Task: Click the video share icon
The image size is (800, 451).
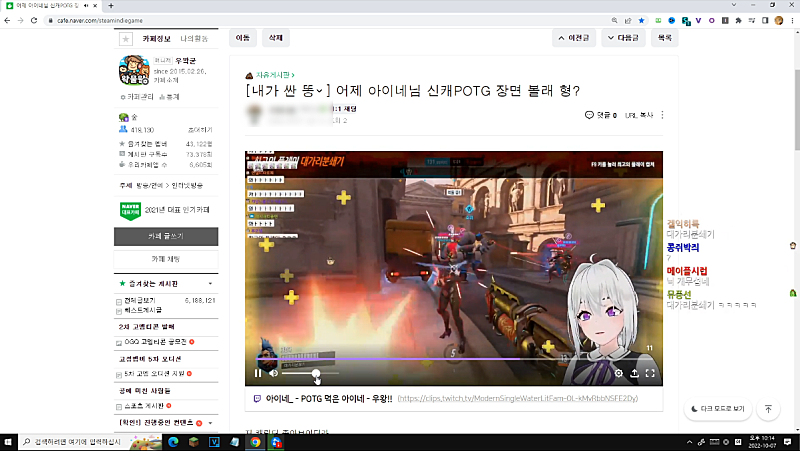Action: point(634,373)
